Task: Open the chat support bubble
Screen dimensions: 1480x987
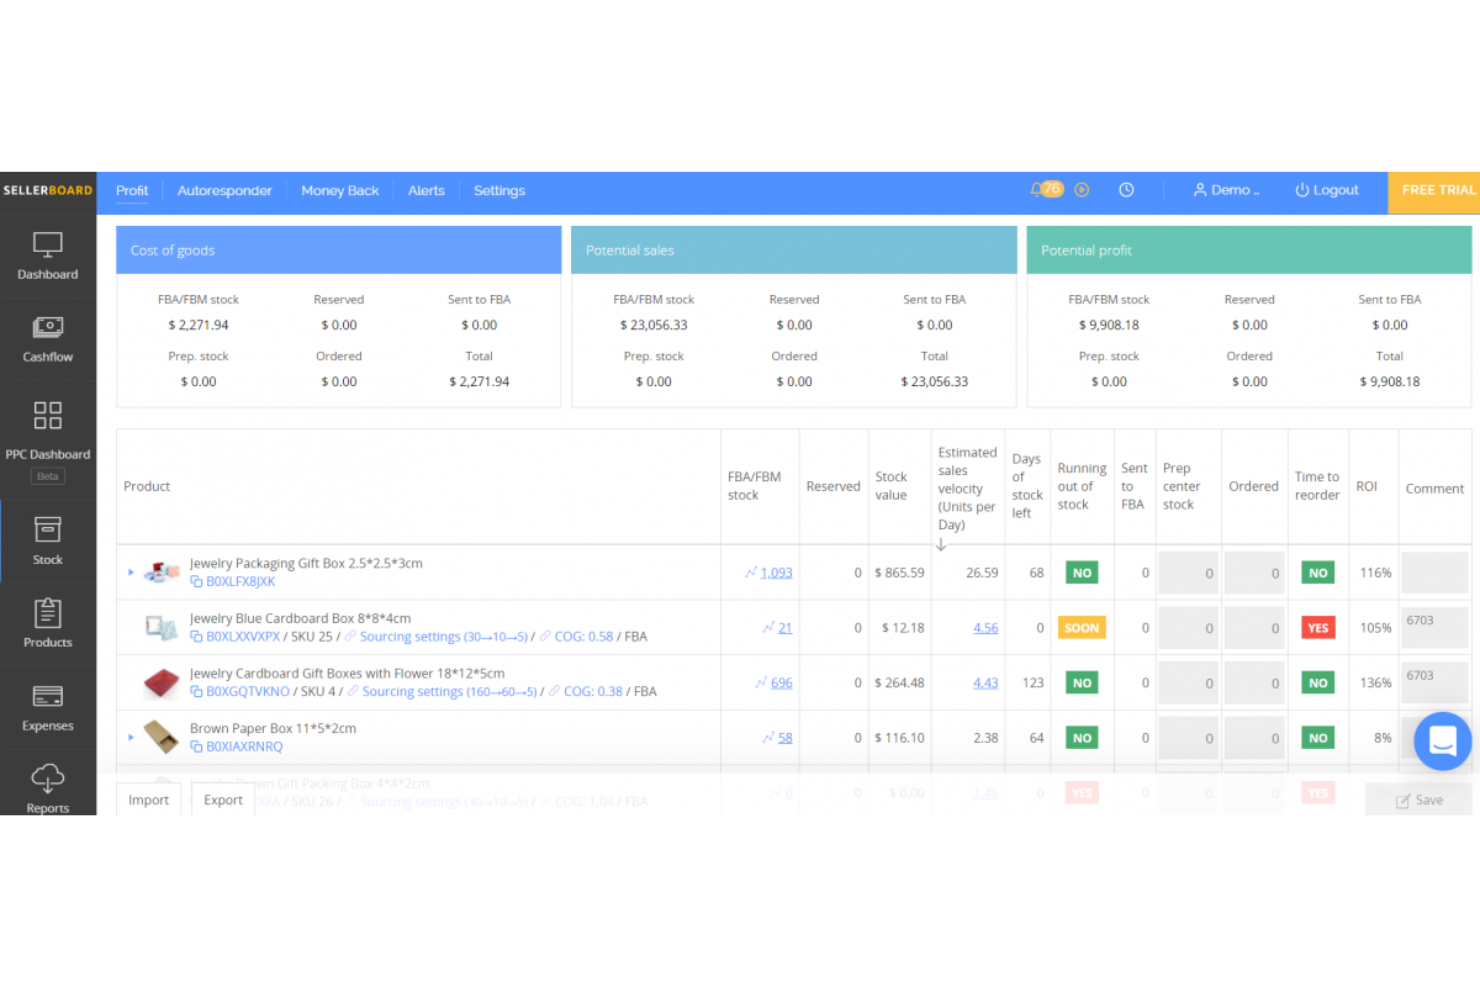Action: pos(1442,741)
